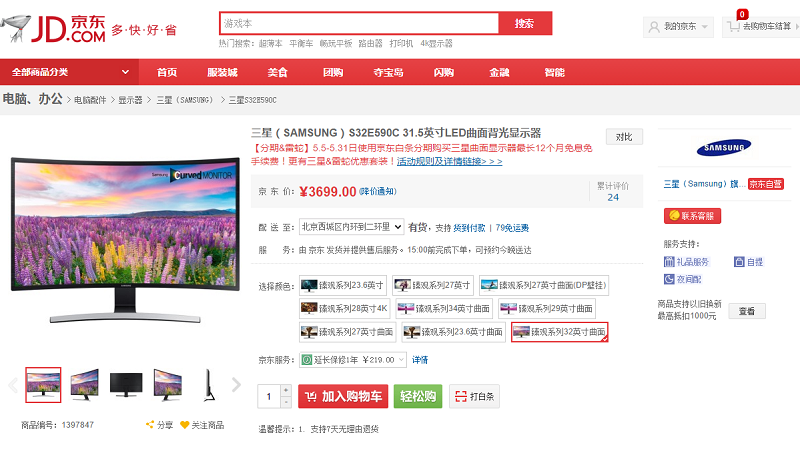Click breadcrumb 电脑、办公
Screen dimensions: 800x453
click(33, 99)
